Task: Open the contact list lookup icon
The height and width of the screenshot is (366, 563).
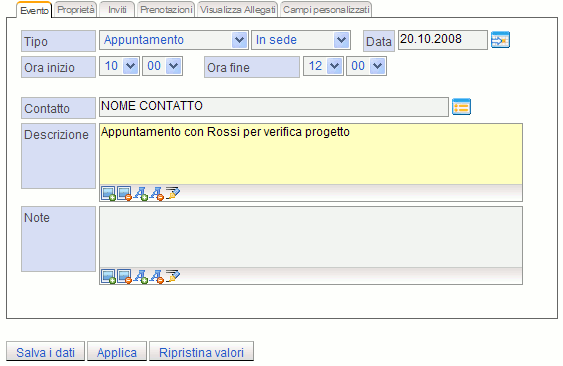Action: 461,107
